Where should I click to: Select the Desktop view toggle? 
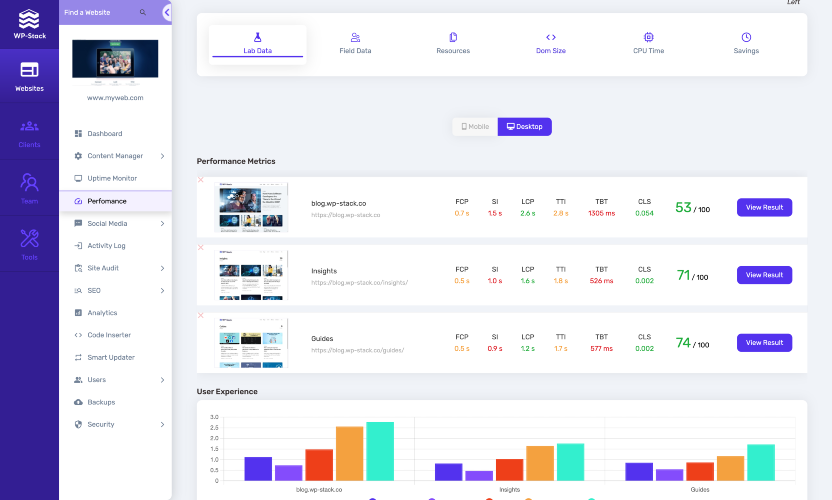coord(525,127)
